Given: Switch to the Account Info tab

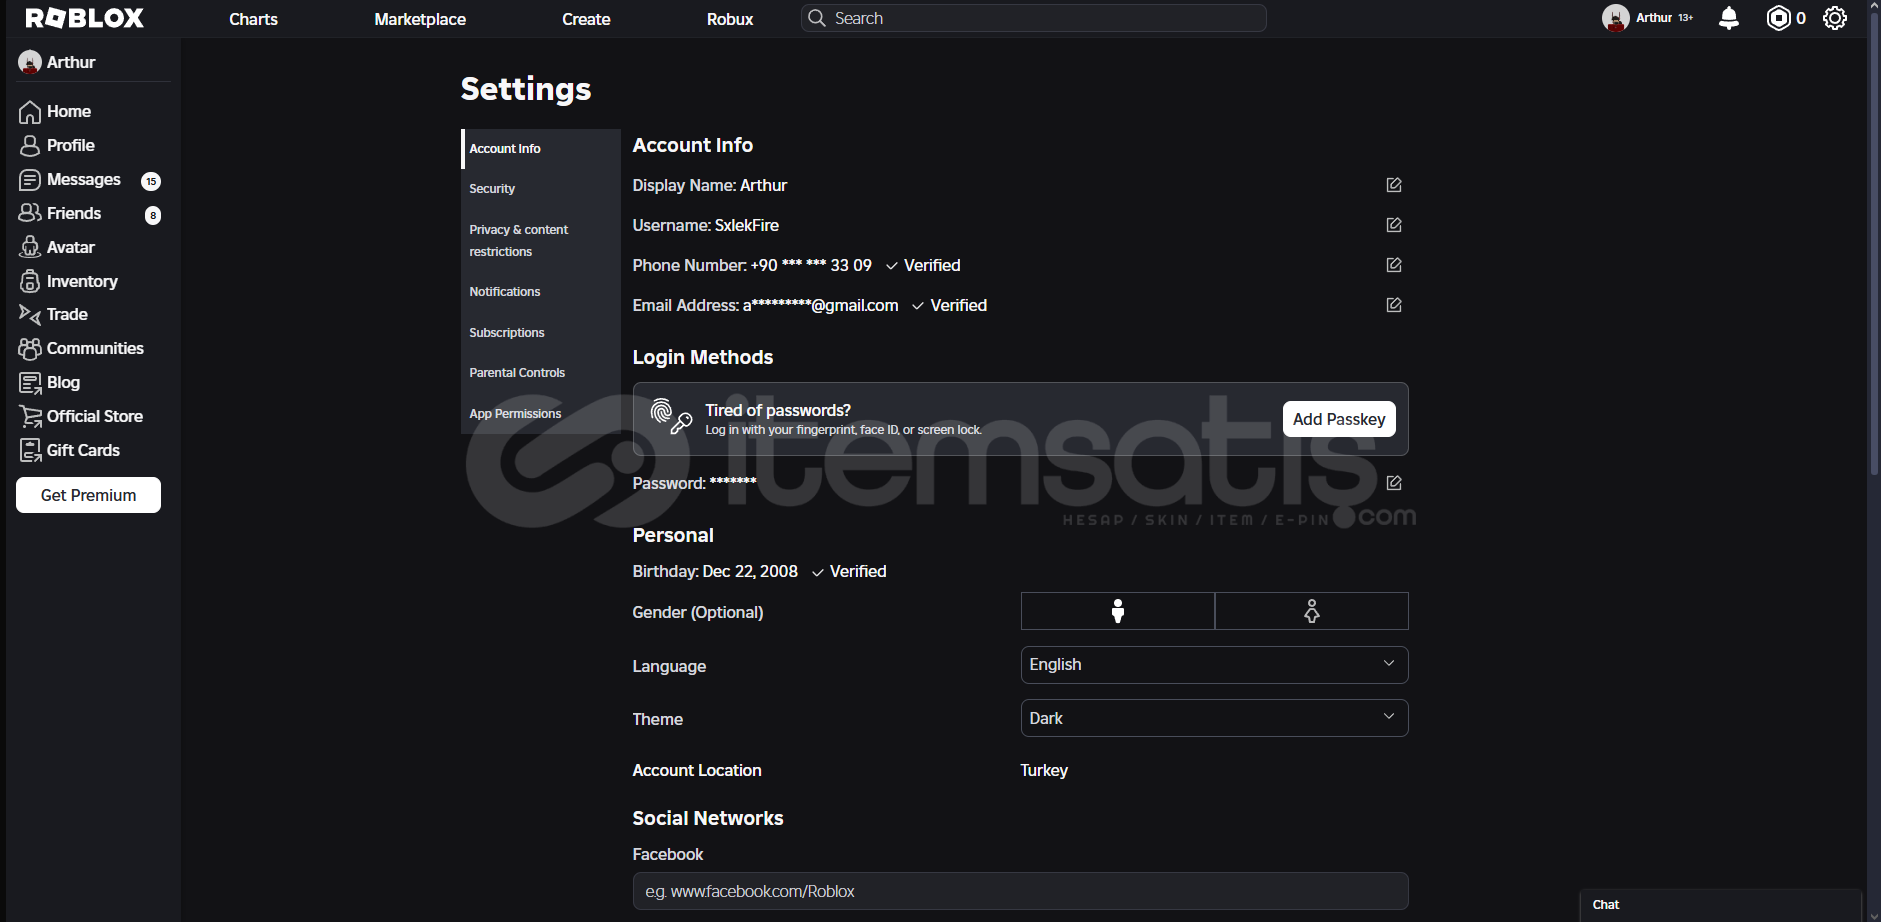Looking at the screenshot, I should (x=541, y=148).
